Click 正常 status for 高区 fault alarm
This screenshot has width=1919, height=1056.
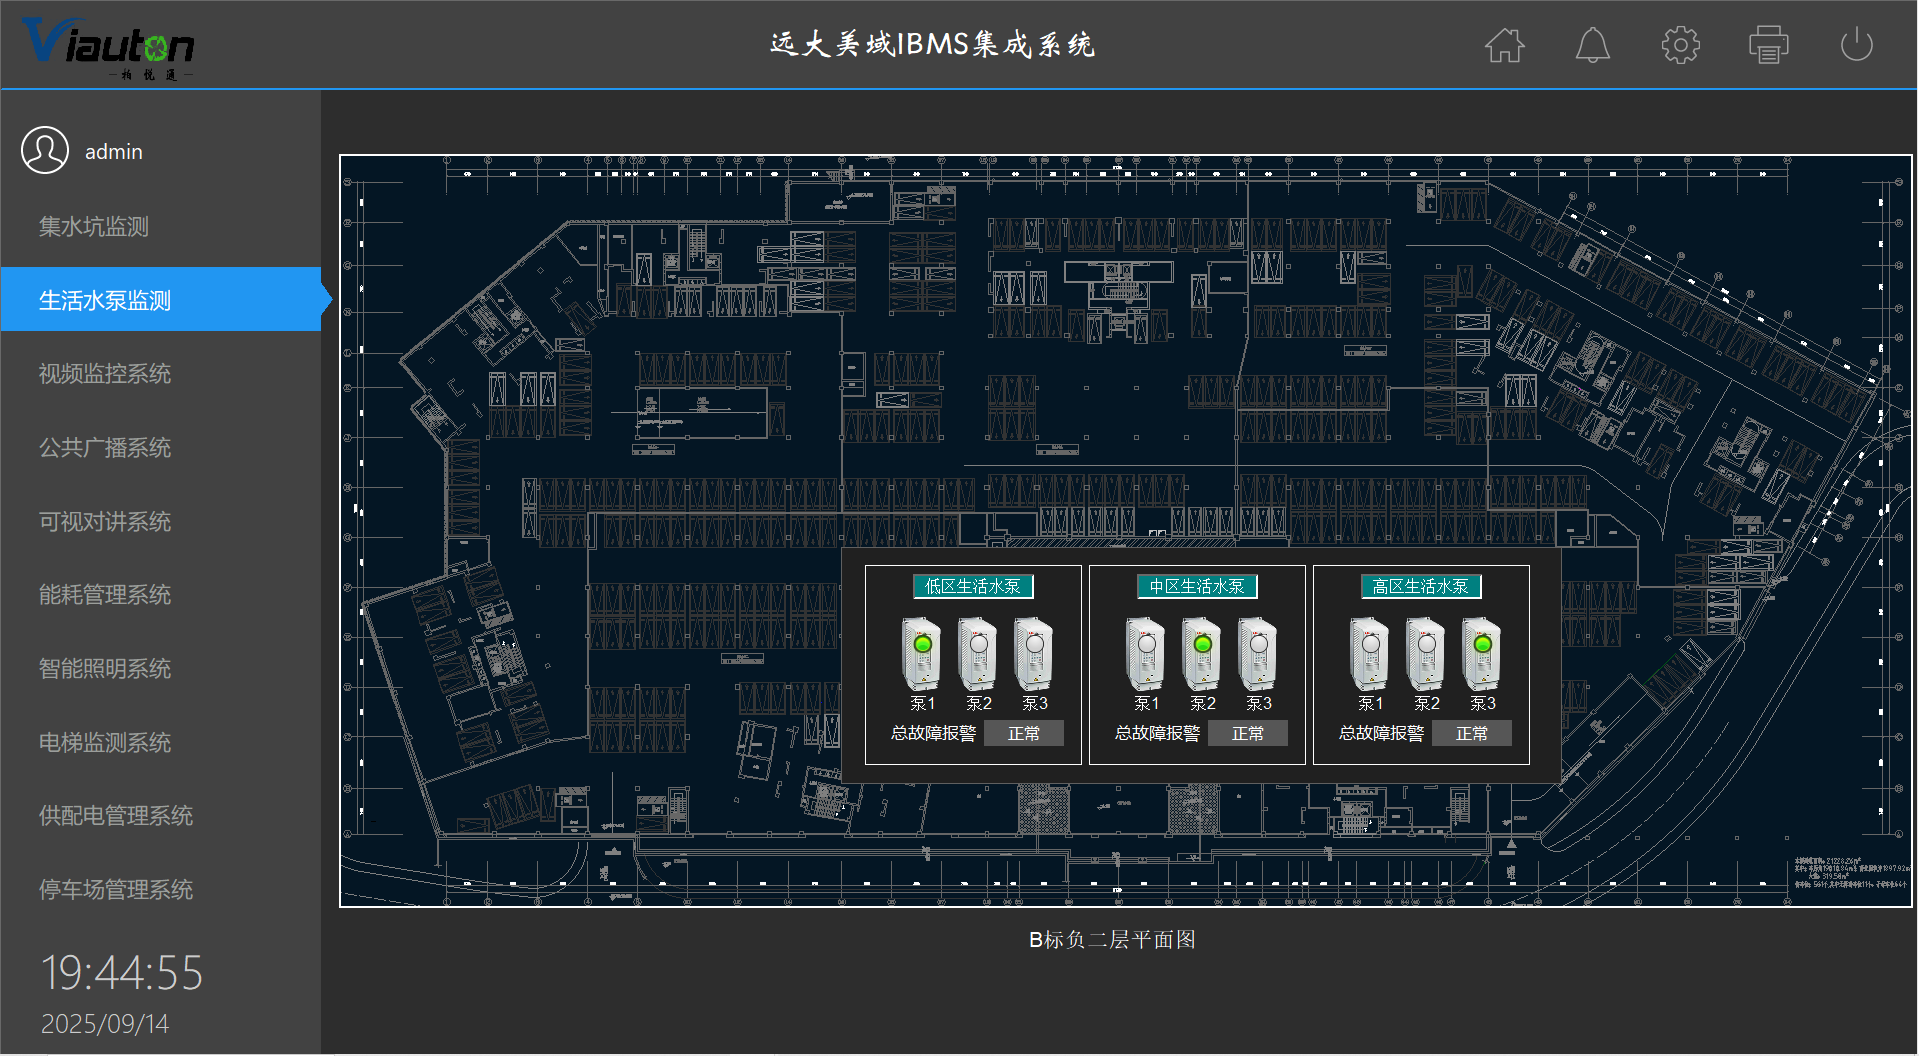click(1471, 734)
